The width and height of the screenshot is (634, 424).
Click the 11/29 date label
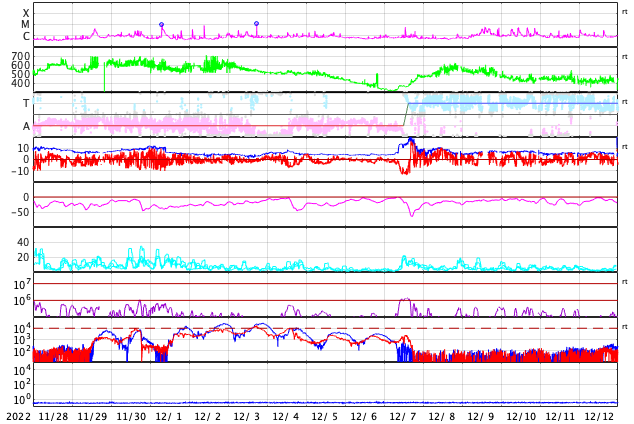pyautogui.click(x=93, y=417)
